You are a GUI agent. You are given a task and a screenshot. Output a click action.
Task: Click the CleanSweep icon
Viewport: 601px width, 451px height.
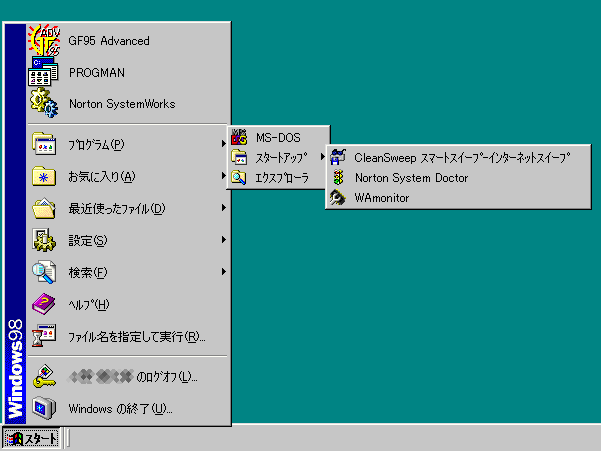point(338,157)
